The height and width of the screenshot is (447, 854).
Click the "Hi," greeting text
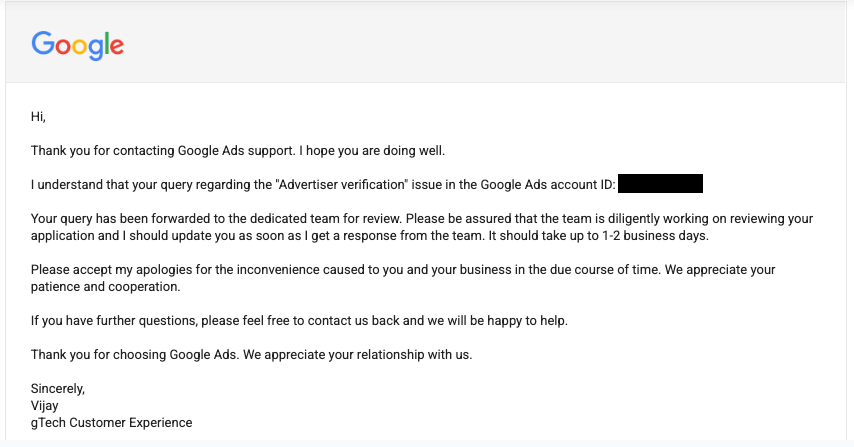pos(38,117)
